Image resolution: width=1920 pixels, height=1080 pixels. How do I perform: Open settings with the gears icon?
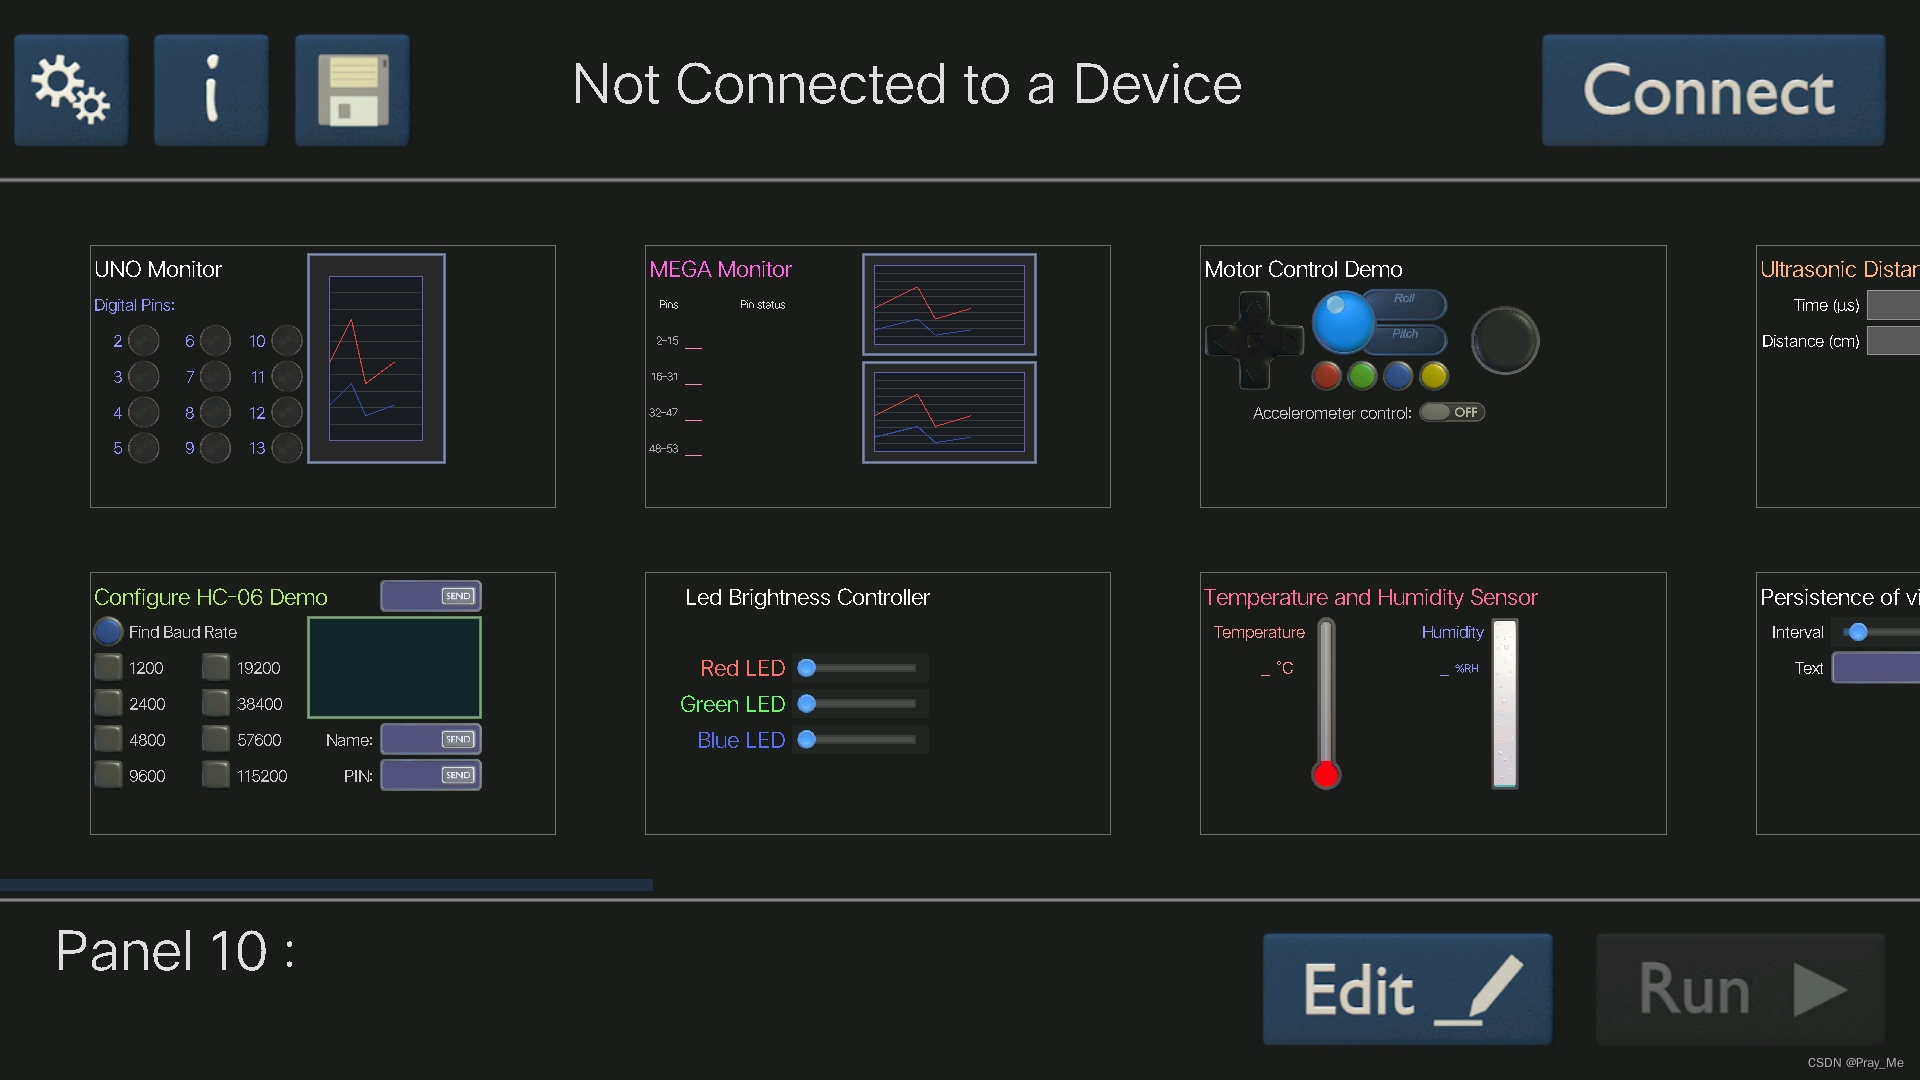tap(71, 90)
